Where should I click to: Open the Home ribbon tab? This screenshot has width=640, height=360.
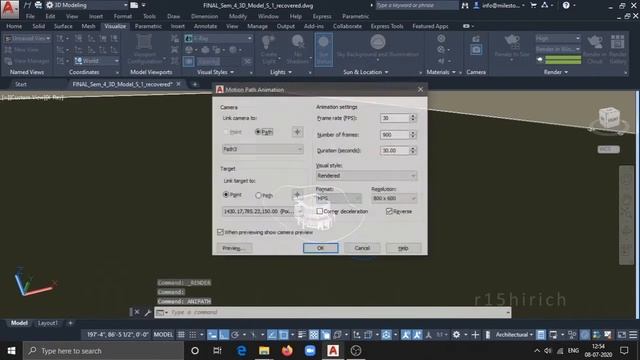click(x=14, y=26)
